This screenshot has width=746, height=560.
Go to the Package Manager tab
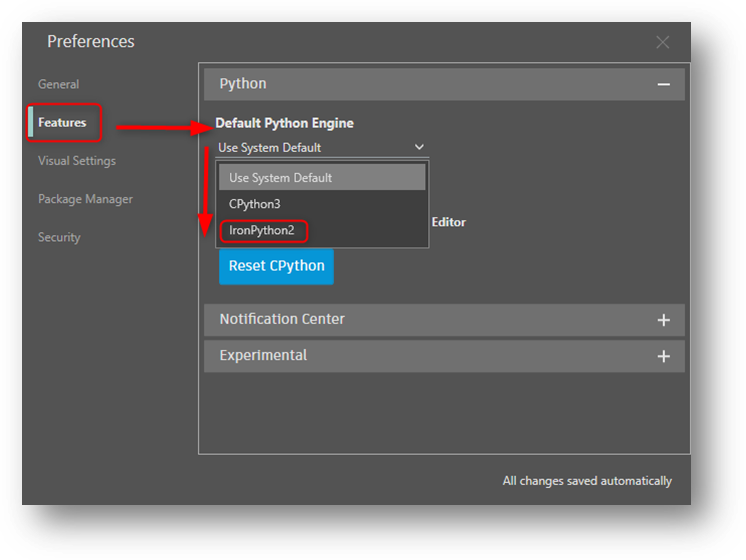click(85, 199)
